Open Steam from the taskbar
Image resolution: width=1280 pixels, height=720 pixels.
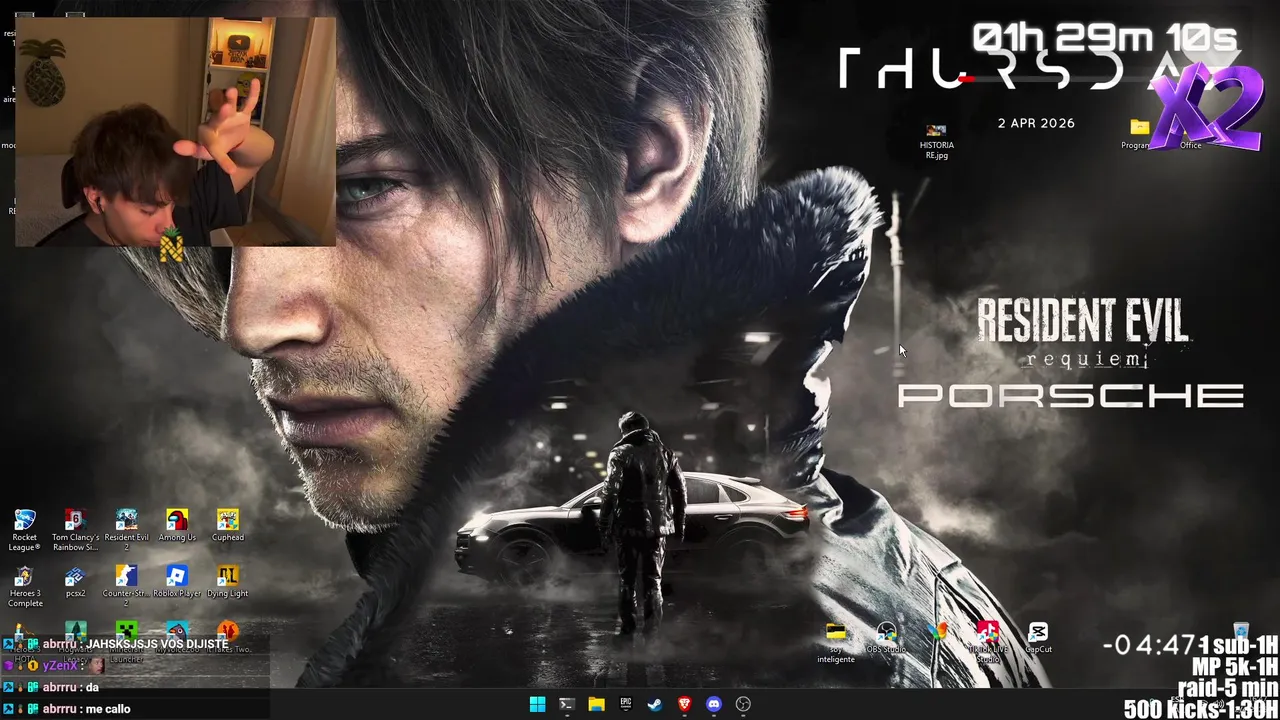(x=655, y=704)
